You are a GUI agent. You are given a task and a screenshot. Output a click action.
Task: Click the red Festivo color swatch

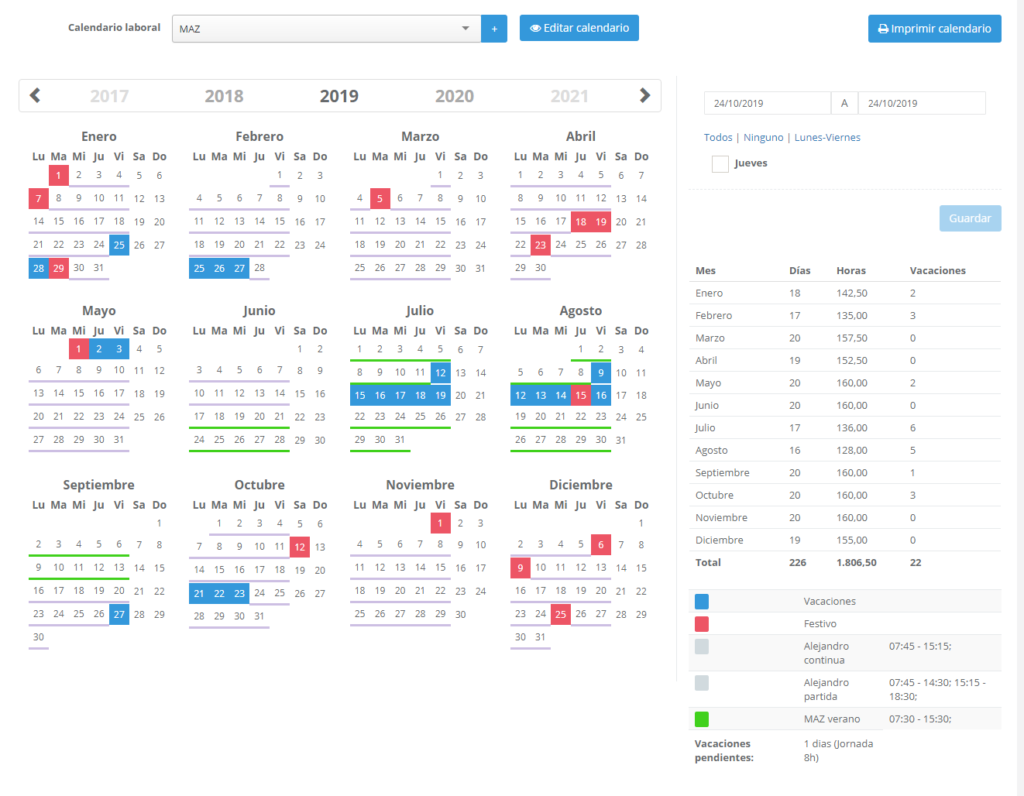tap(702, 624)
